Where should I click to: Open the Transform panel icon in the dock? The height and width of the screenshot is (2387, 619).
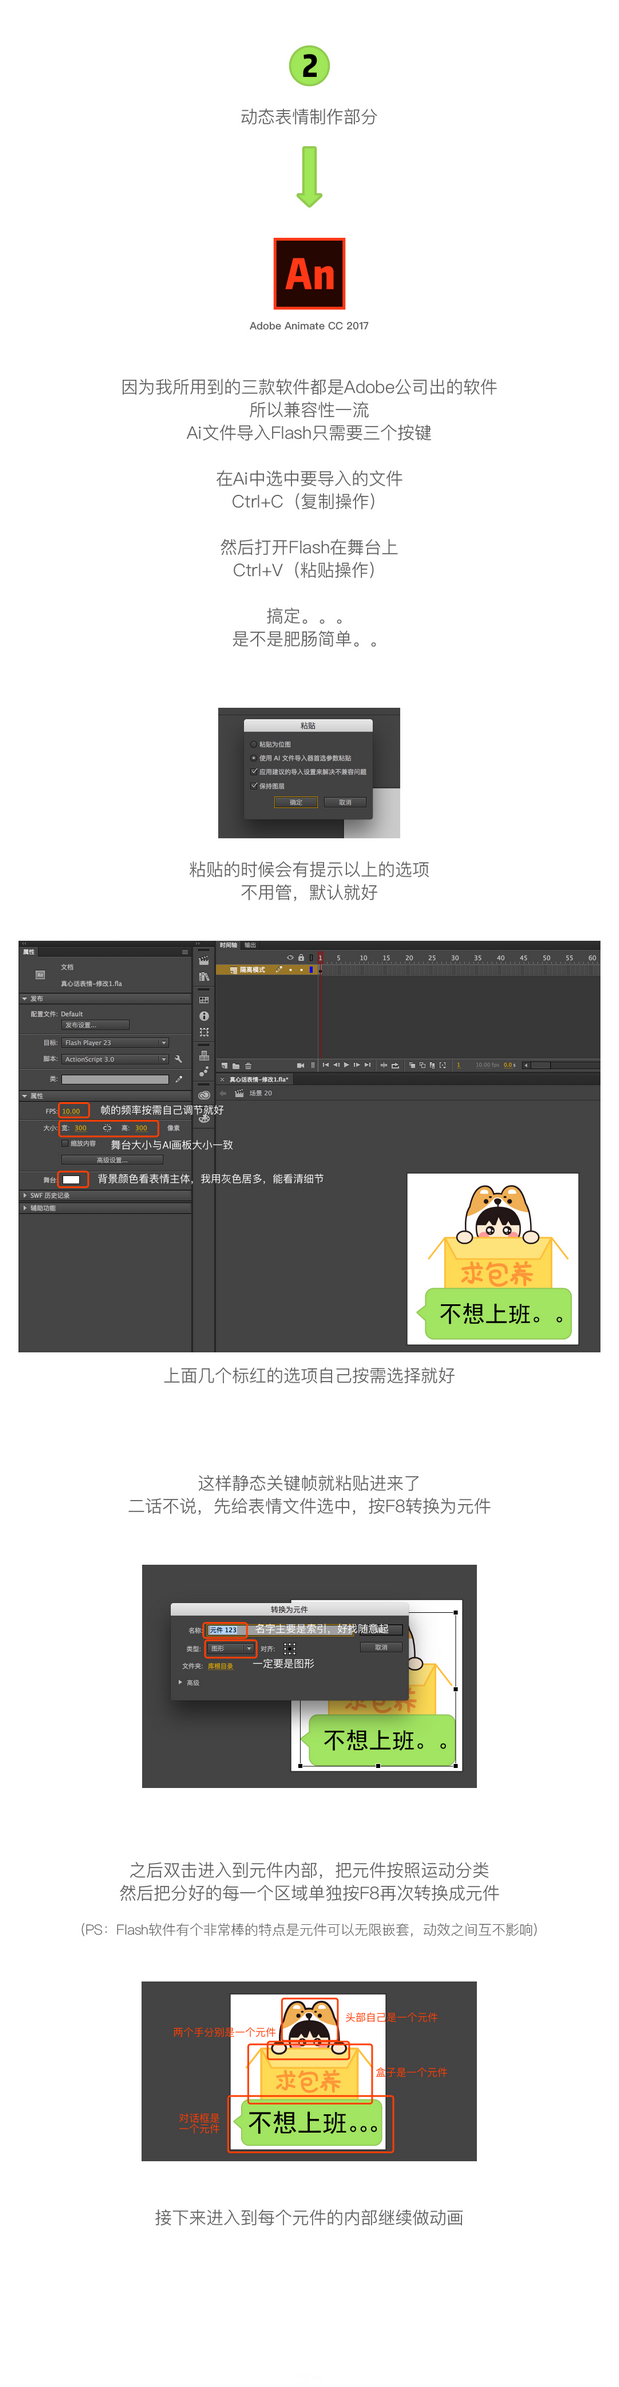pyautogui.click(x=204, y=1032)
